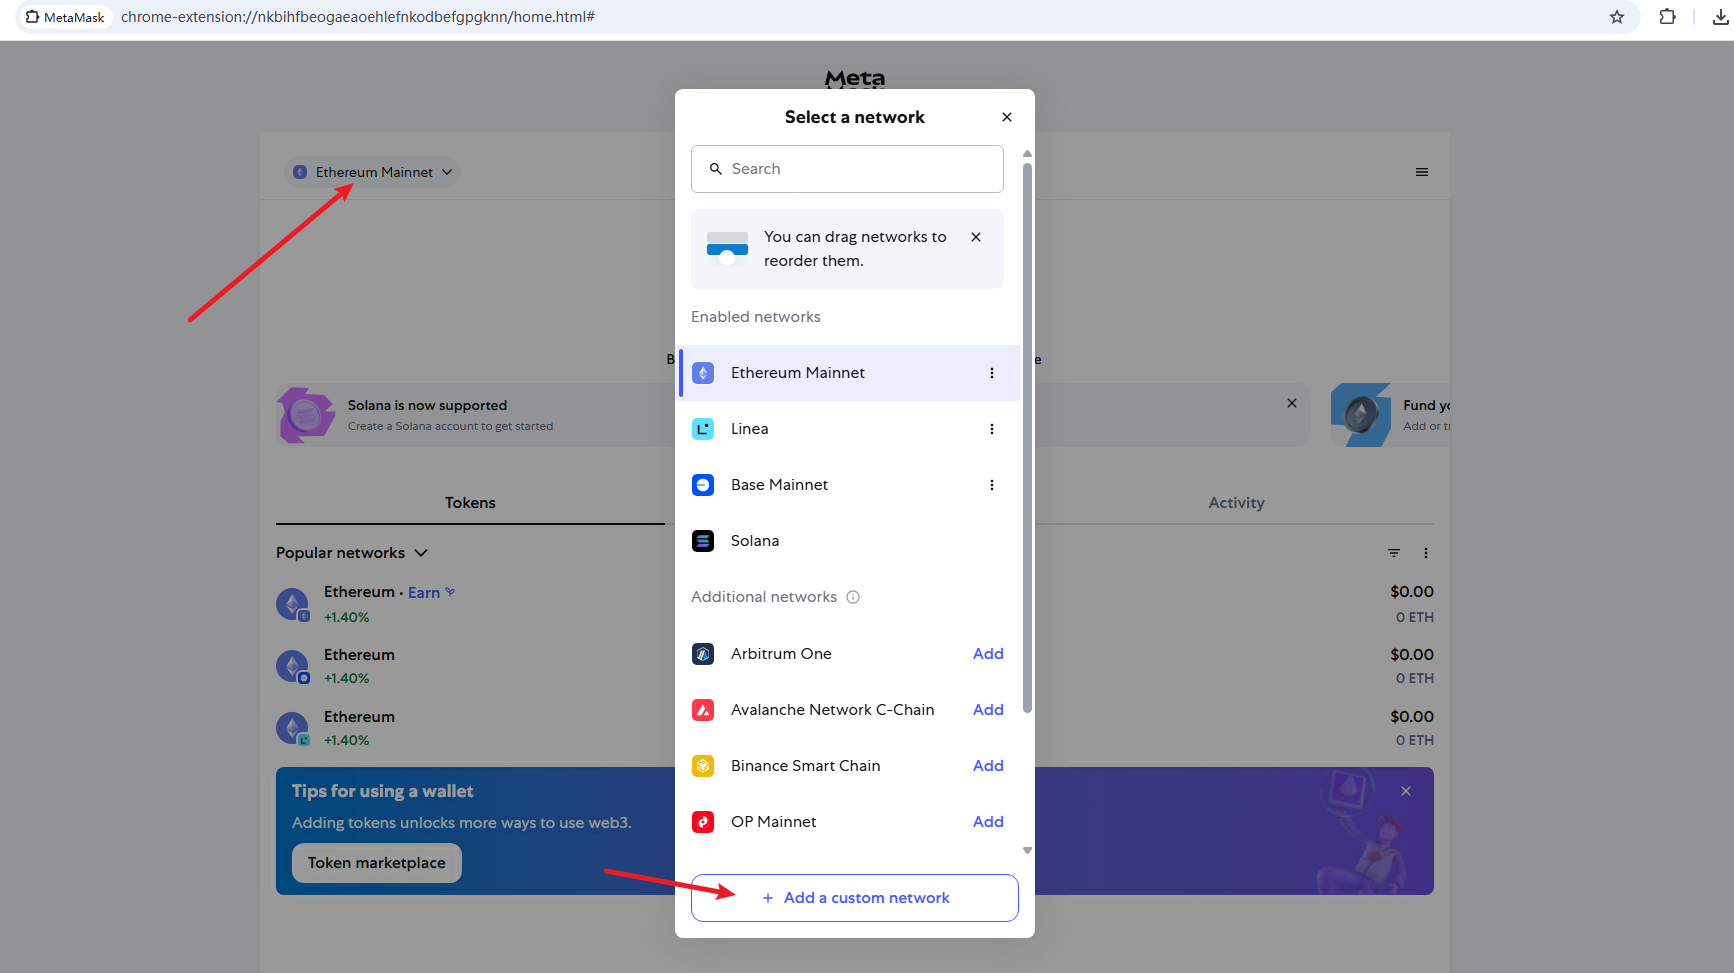Open the Ethereum Mainnet network dropdown
The width and height of the screenshot is (1734, 973).
click(x=373, y=172)
